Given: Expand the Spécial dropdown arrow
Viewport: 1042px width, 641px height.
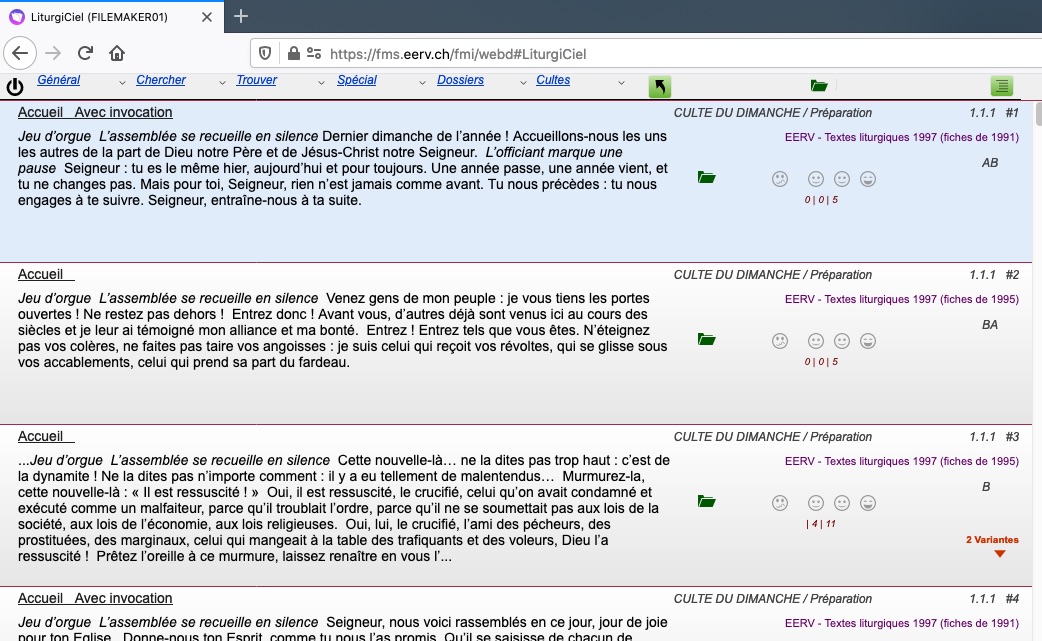Looking at the screenshot, I should (x=421, y=82).
